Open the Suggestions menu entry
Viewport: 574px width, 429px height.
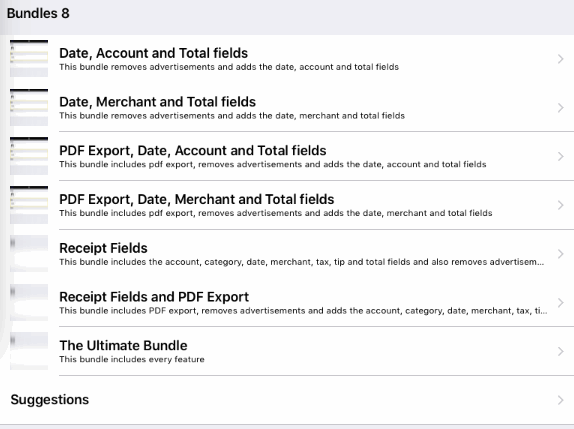pos(287,400)
